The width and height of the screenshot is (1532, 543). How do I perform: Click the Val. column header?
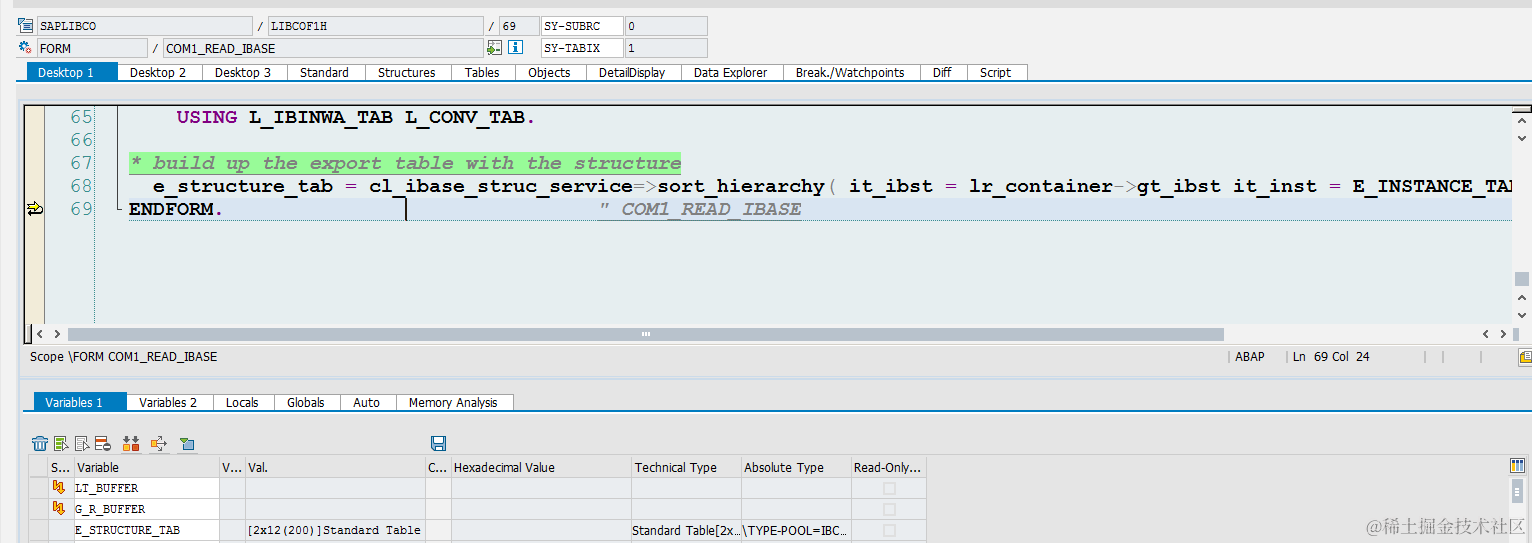[x=335, y=467]
